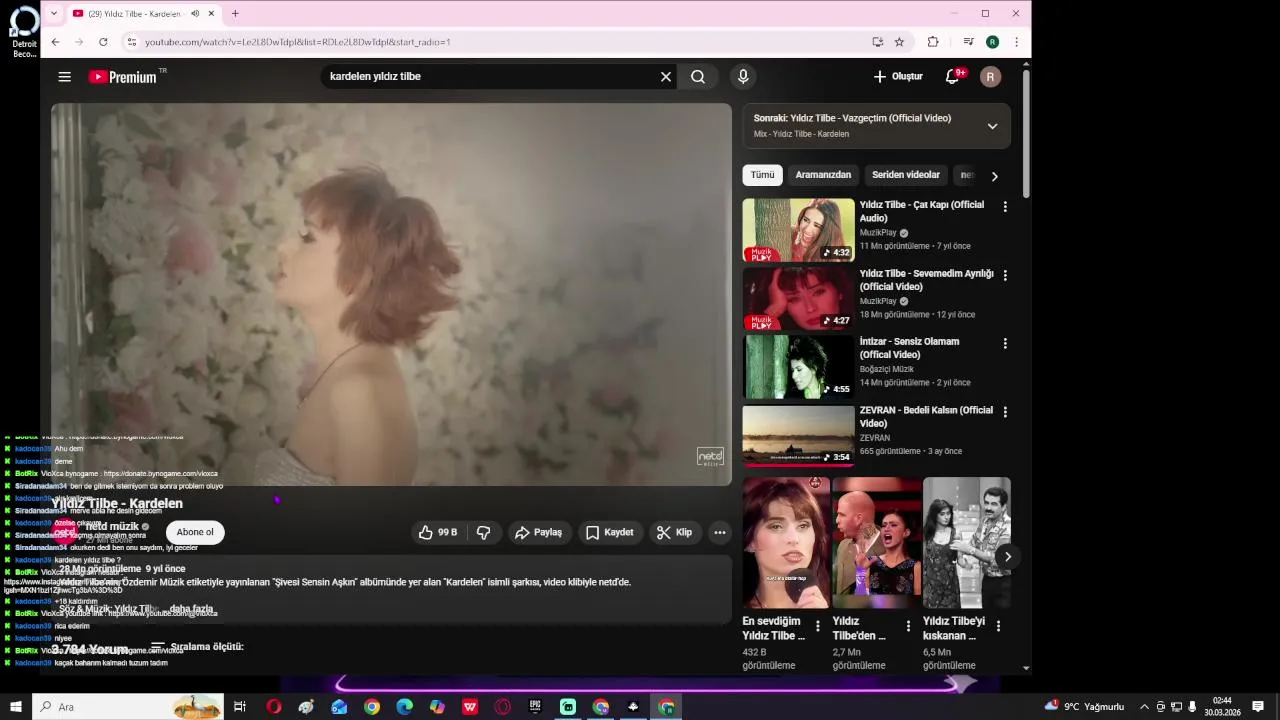Open Yıldız Tilbe - Çat Kapı title link
The width and height of the screenshot is (1280, 720).
(x=922, y=211)
